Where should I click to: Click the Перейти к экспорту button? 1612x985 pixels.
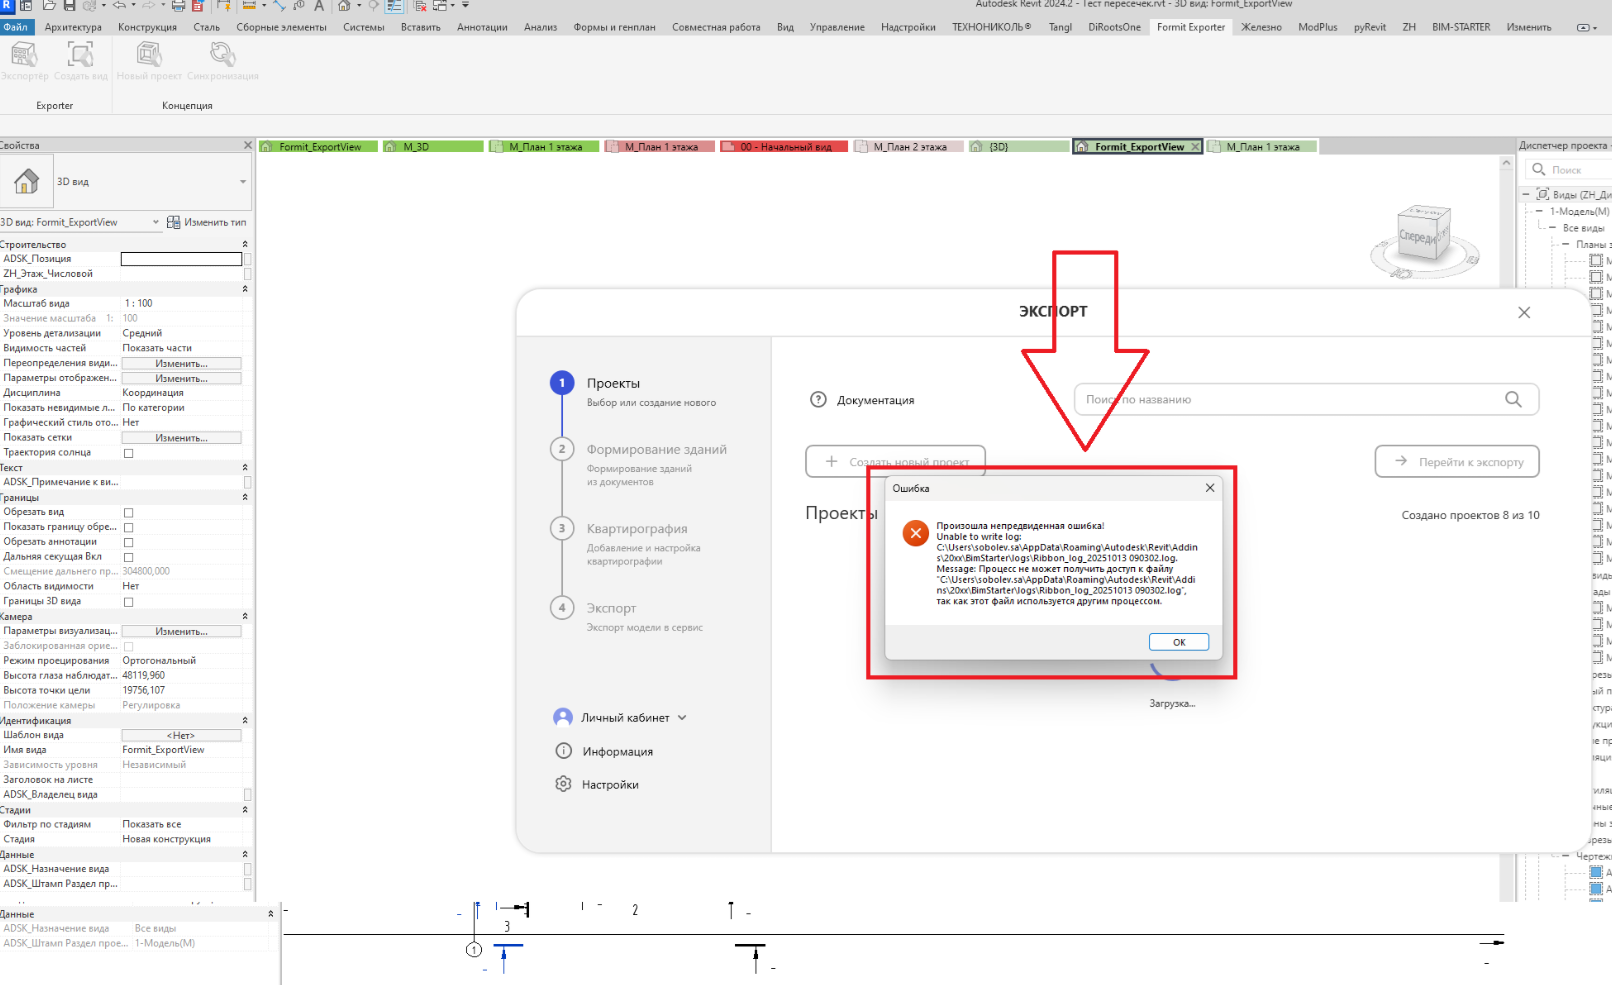pyautogui.click(x=1457, y=462)
